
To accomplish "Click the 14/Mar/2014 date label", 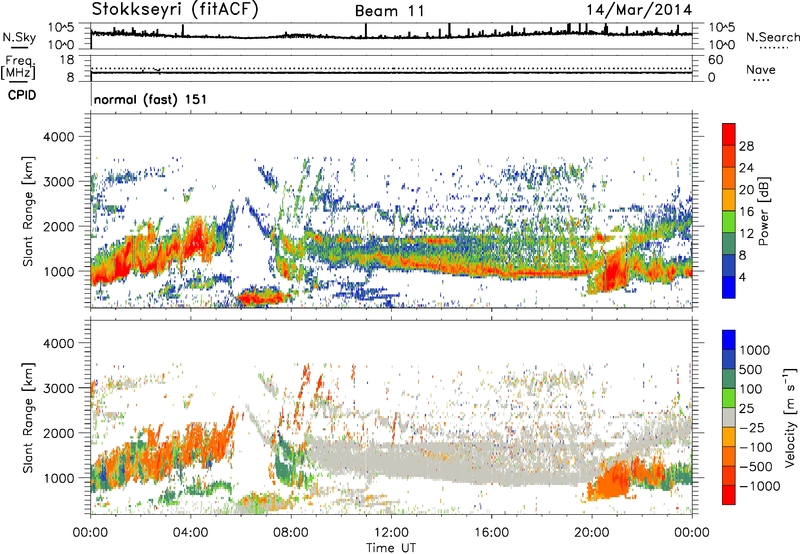I will pyautogui.click(x=639, y=10).
